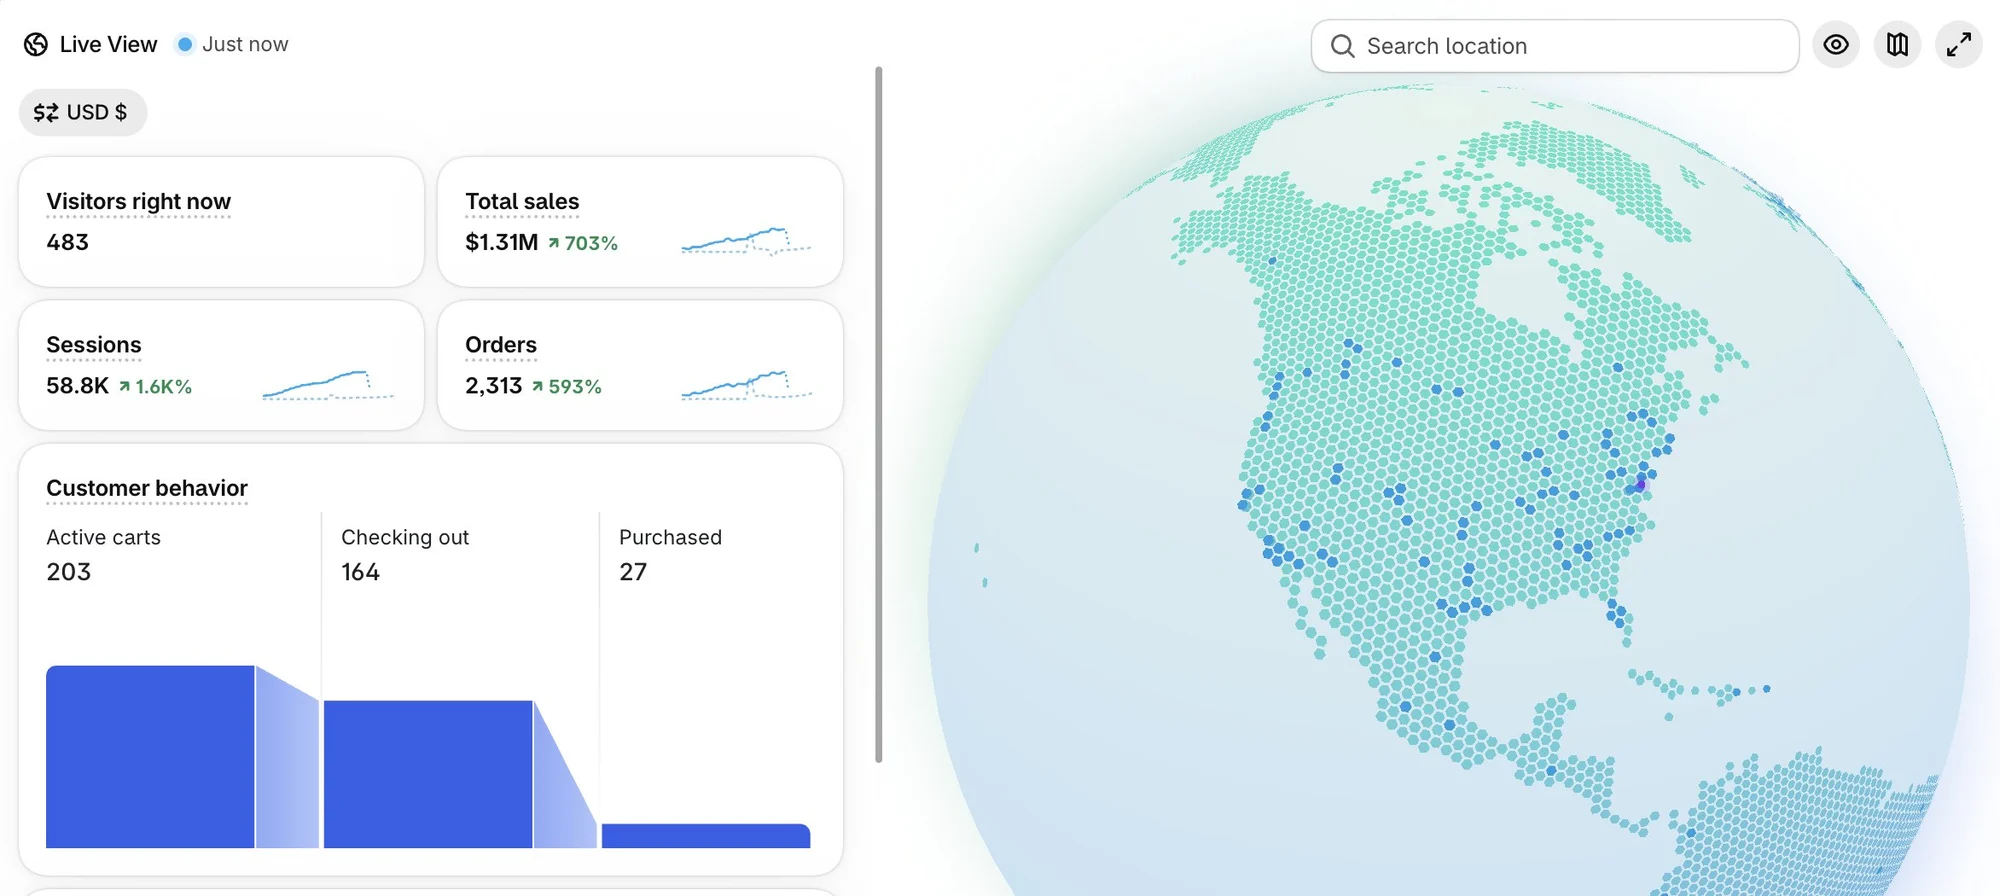Click the Purchased funnel bar
The image size is (2000, 896).
coord(706,836)
